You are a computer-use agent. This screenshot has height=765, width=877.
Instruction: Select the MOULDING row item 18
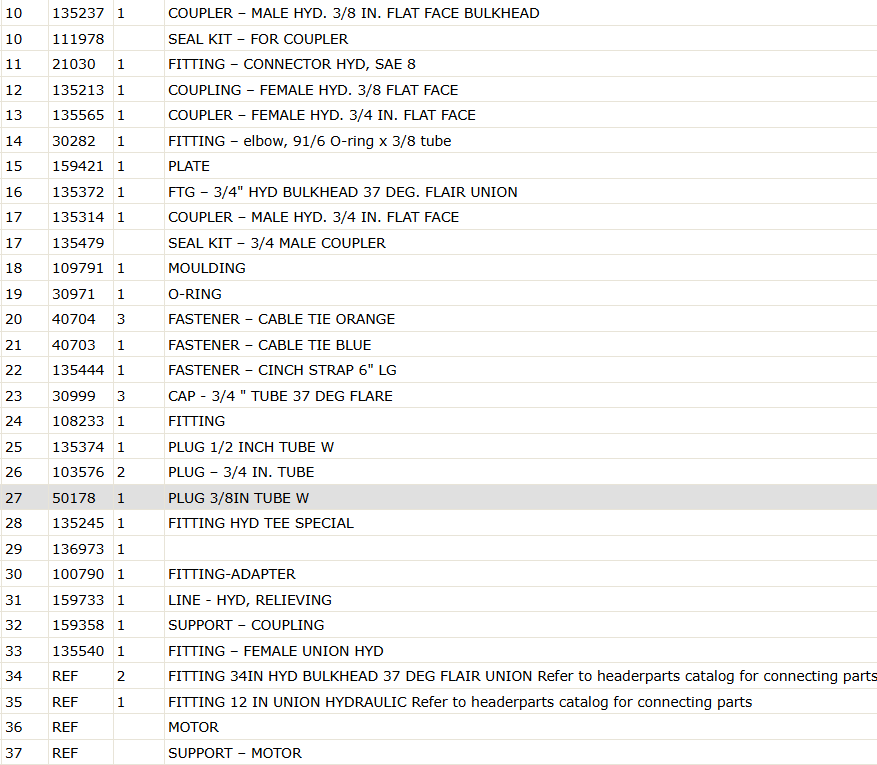coord(438,268)
